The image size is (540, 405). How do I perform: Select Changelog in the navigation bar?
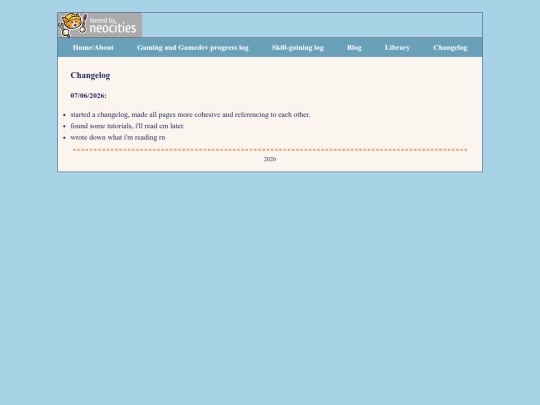click(x=450, y=48)
